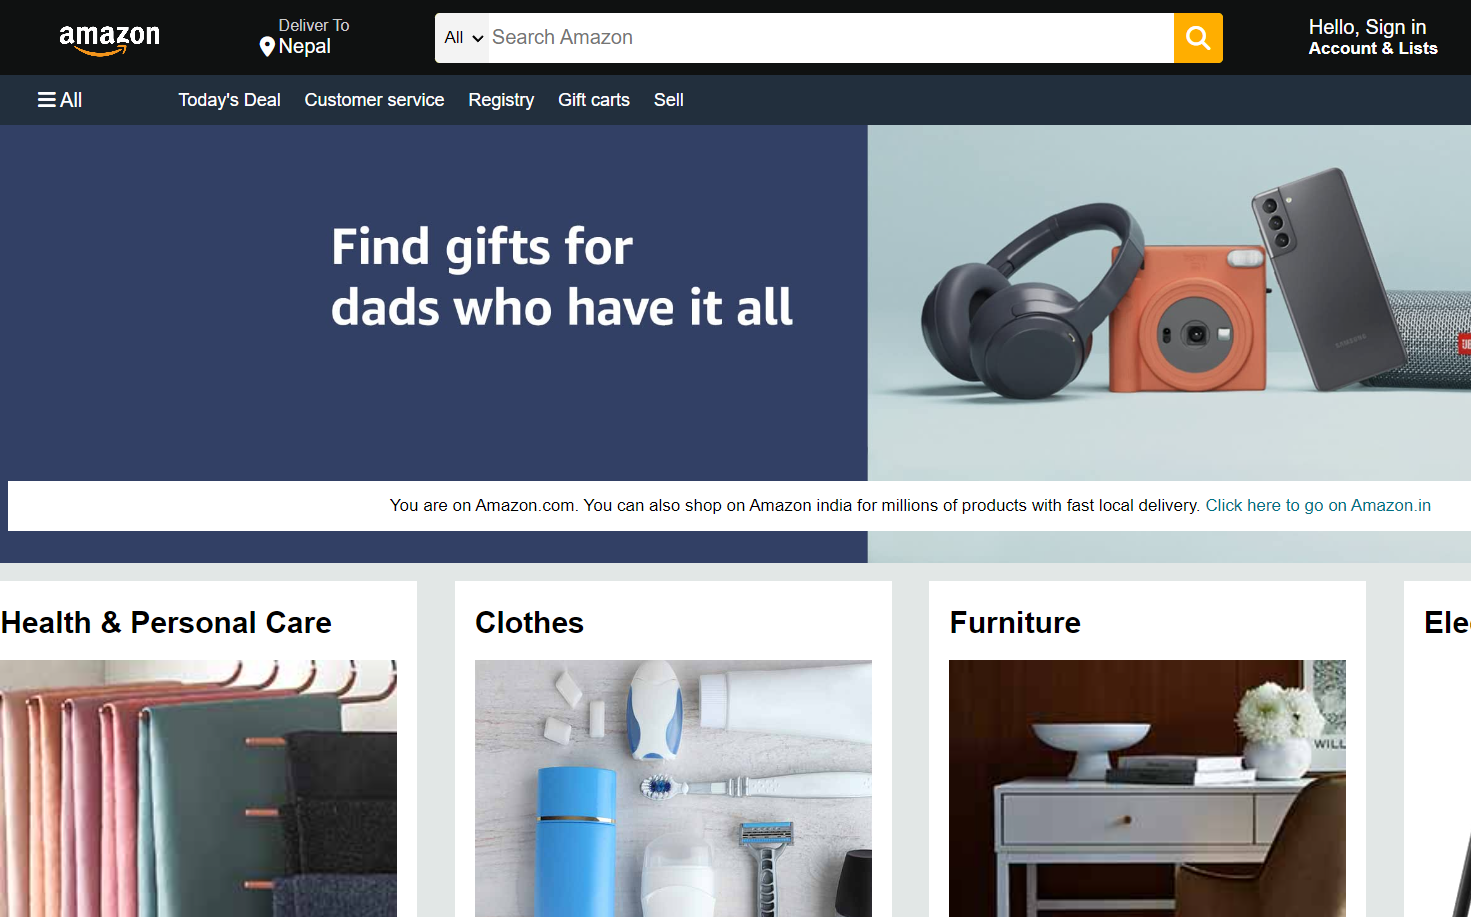1471x917 pixels.
Task: Expand the All search category dropdown
Action: (x=463, y=38)
